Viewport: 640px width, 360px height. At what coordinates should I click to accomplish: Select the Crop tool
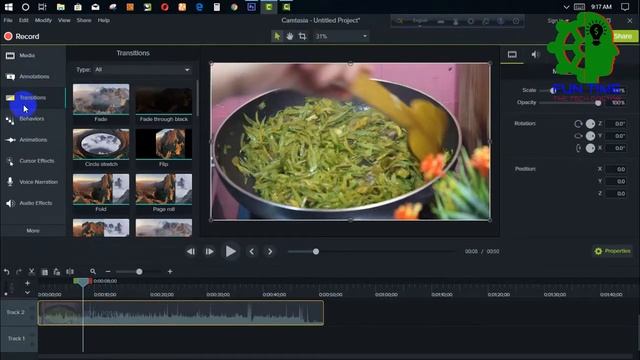[x=302, y=36]
